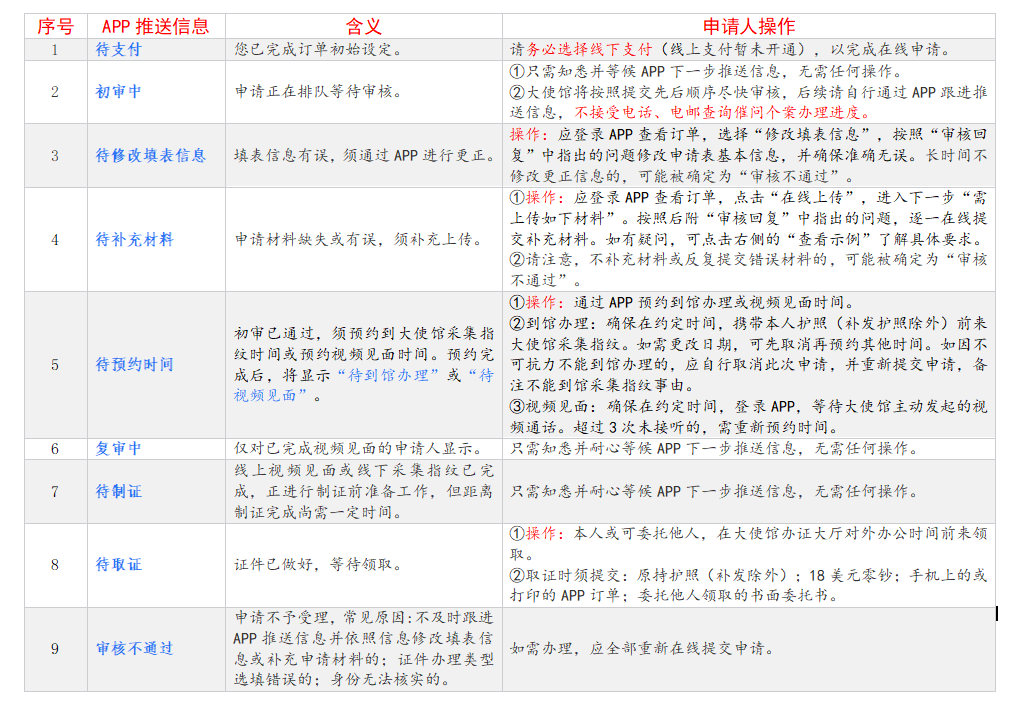Click "制证完成尚需一定时间。" in row 7

coord(319,513)
